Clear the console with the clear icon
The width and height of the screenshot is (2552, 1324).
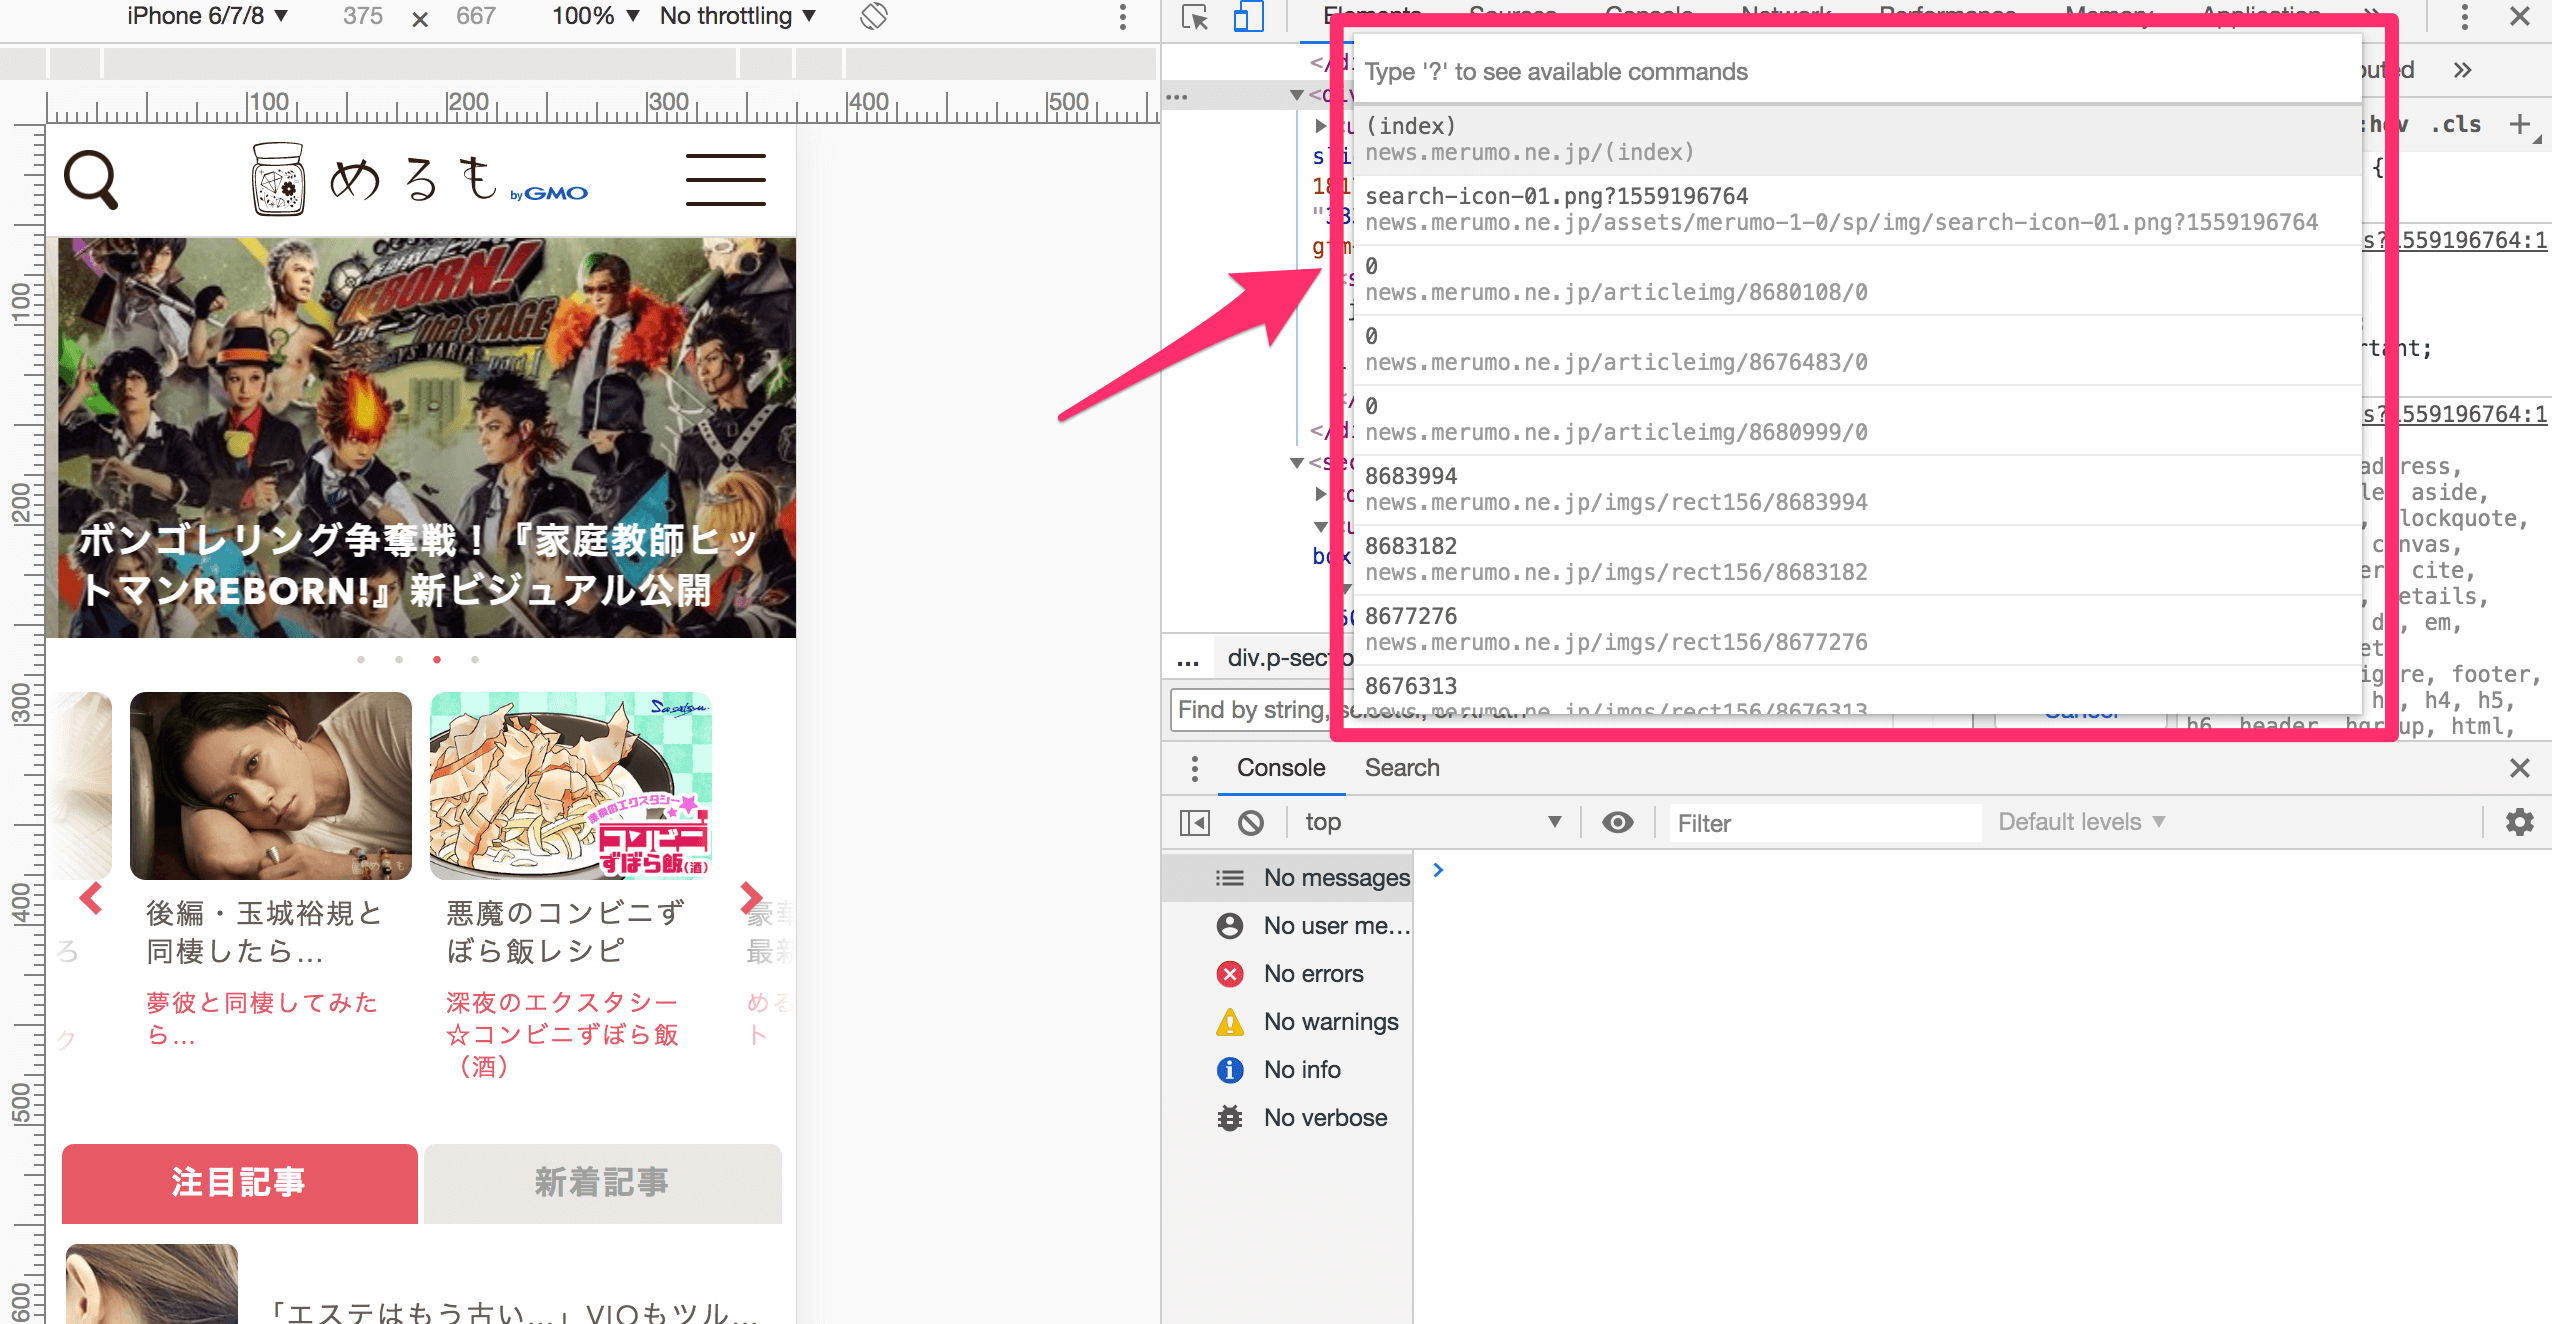1252,822
